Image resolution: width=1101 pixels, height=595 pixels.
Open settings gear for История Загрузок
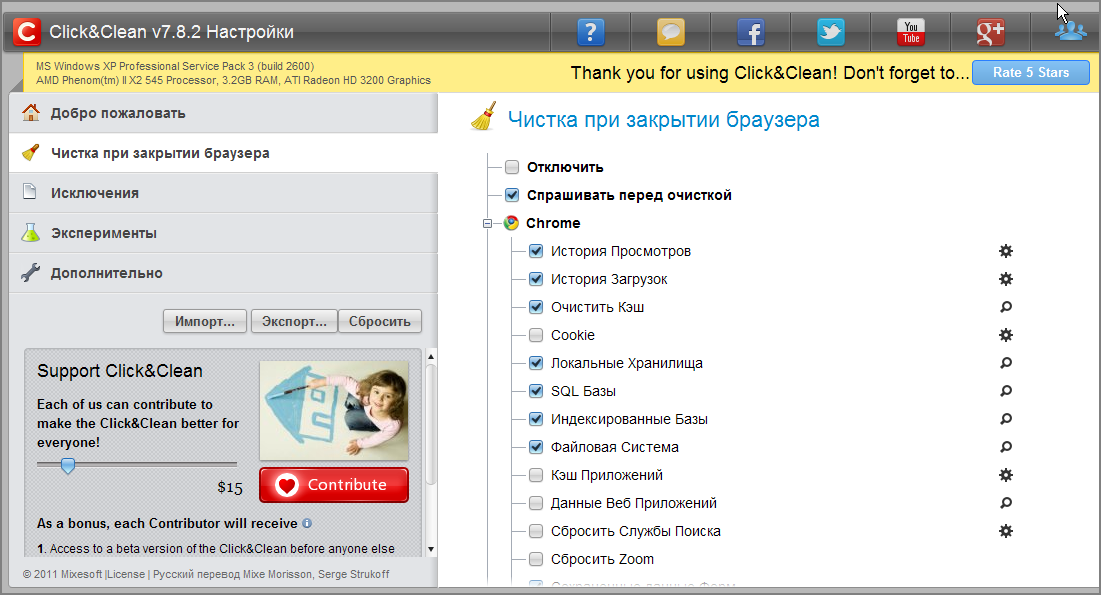[x=1006, y=279]
